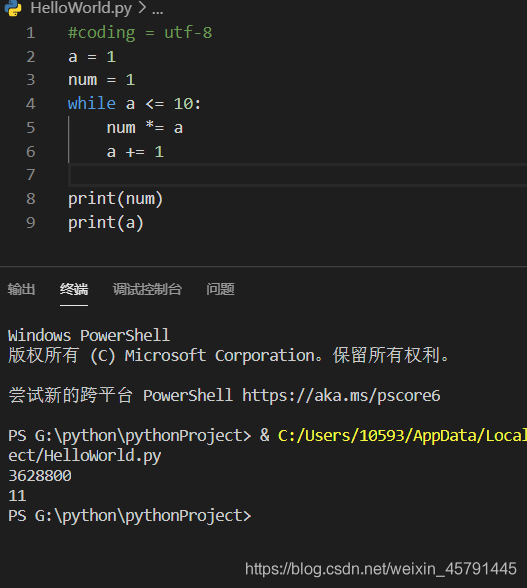Viewport: 527px width, 588px height.
Task: Switch to the 输出 tab
Action: coord(21,289)
